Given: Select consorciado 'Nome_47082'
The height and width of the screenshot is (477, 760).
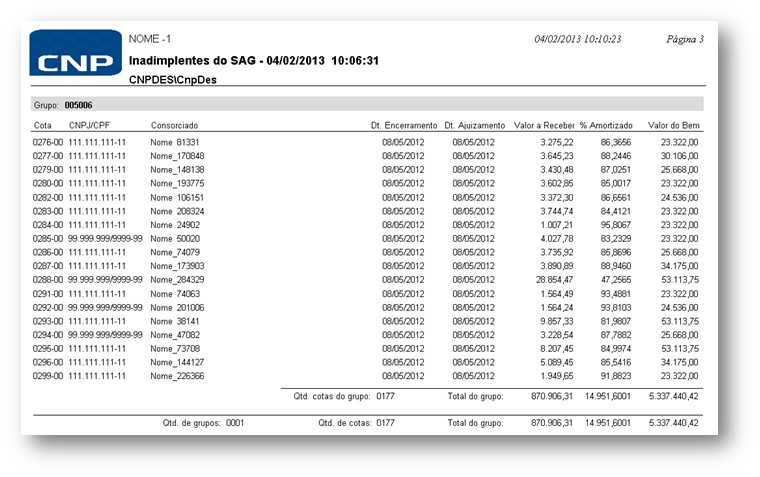Looking at the screenshot, I should [175, 335].
